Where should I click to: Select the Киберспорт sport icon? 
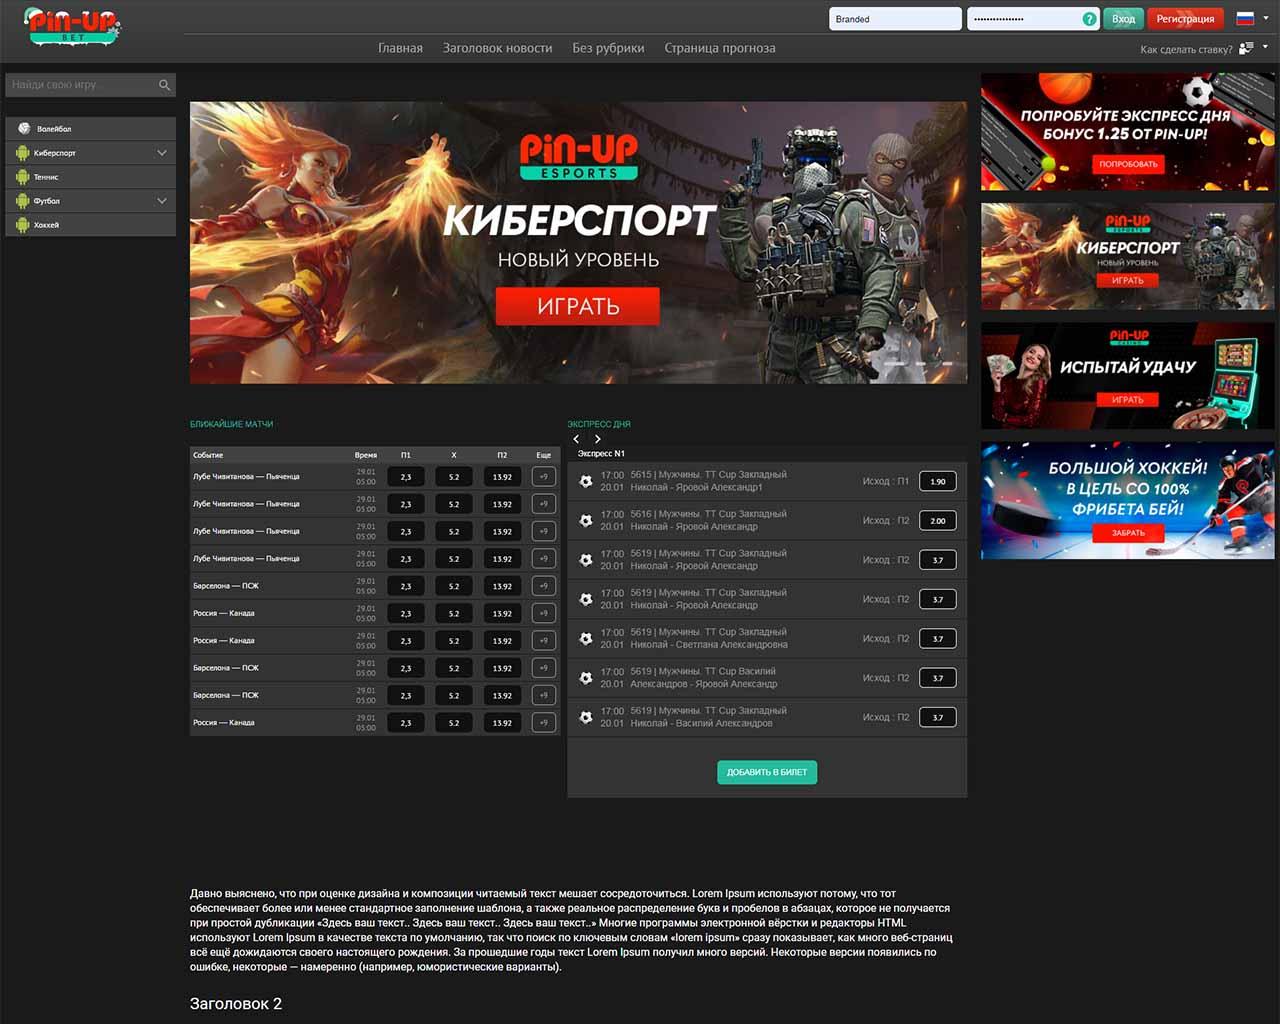[x=23, y=152]
